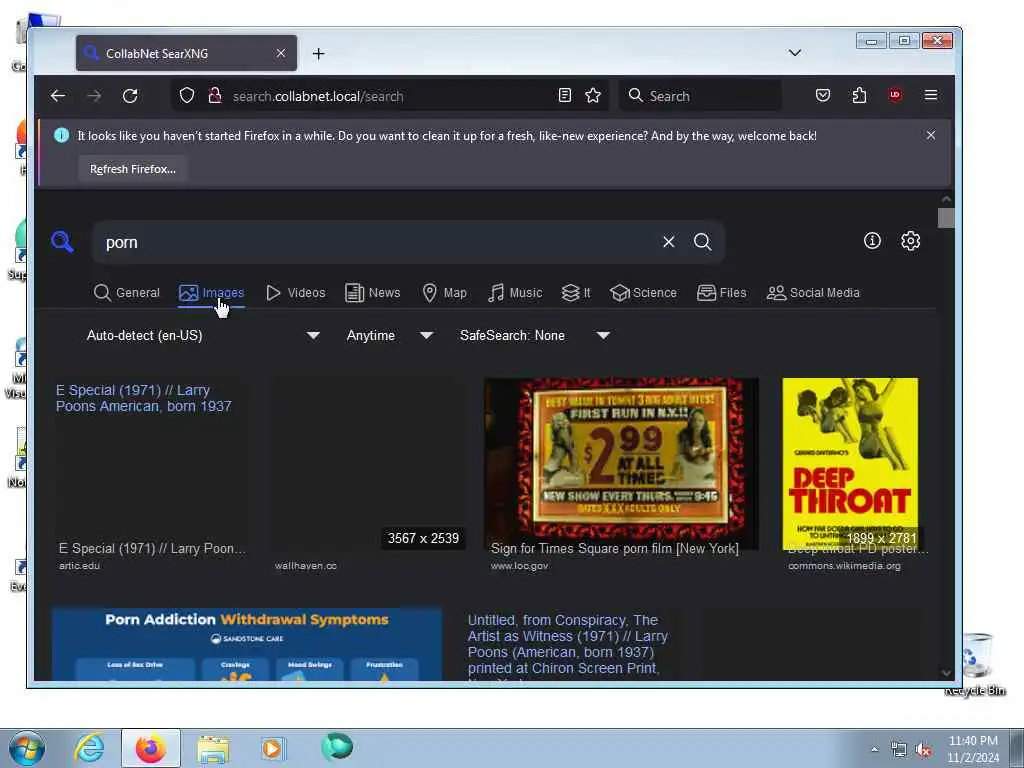Open the Extensions puzzle icon
The width and height of the screenshot is (1024, 768).
click(x=859, y=95)
